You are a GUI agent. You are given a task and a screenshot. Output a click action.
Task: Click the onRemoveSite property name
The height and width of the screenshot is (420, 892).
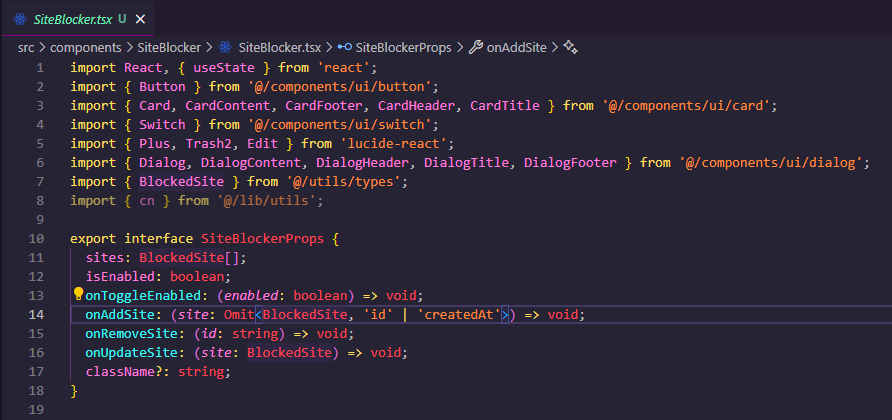tap(131, 333)
